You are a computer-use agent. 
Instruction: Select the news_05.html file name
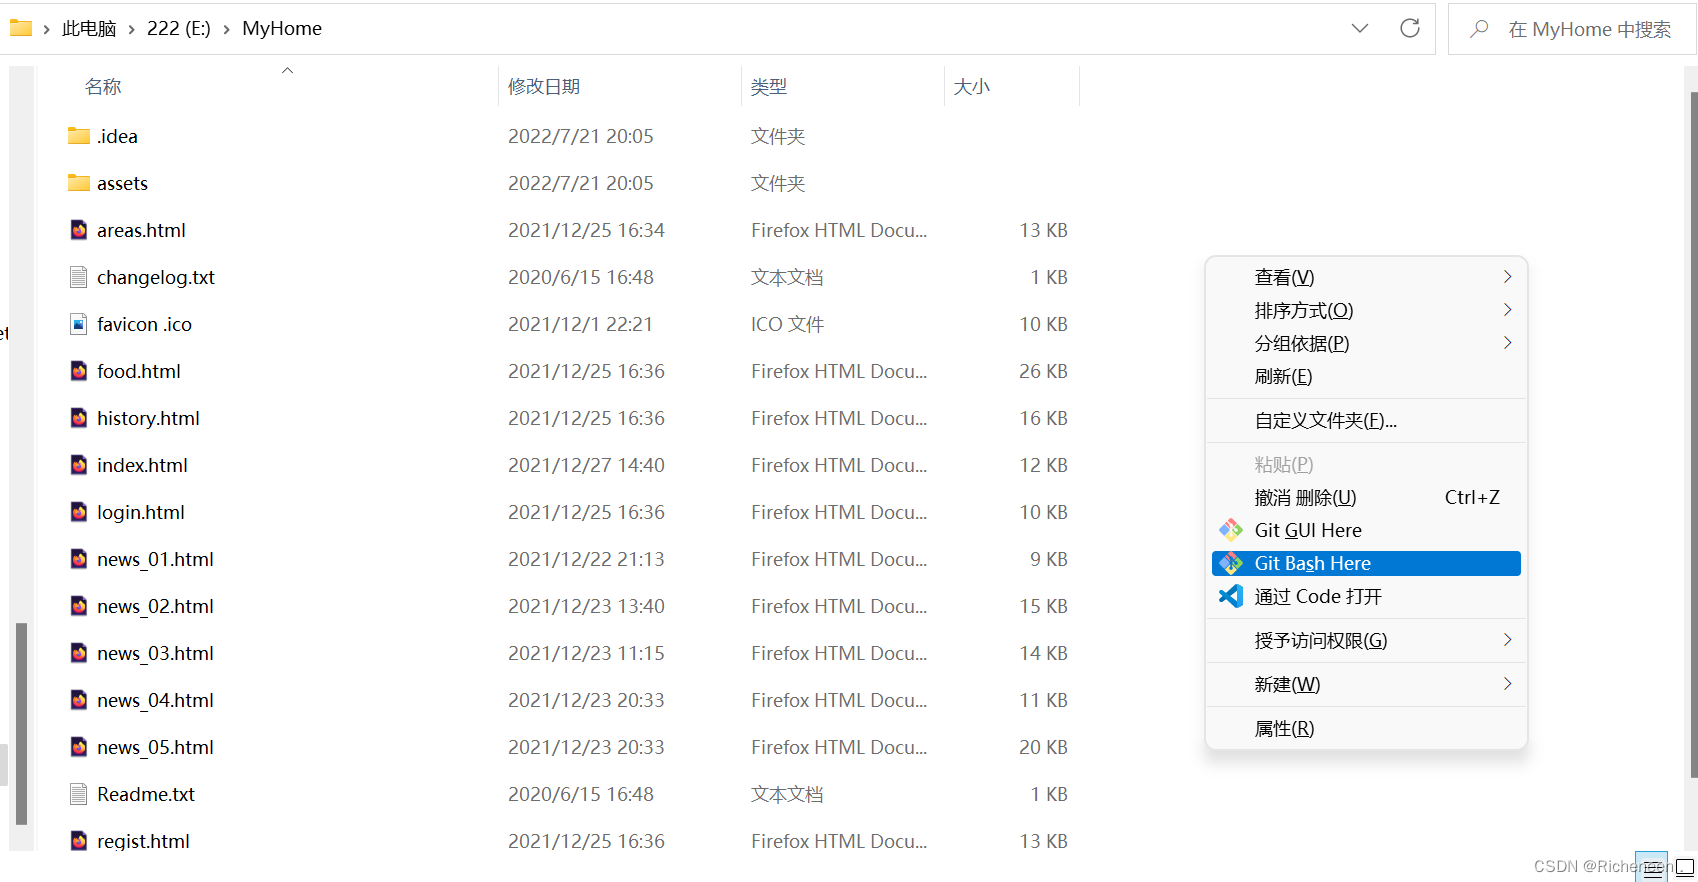tap(155, 747)
